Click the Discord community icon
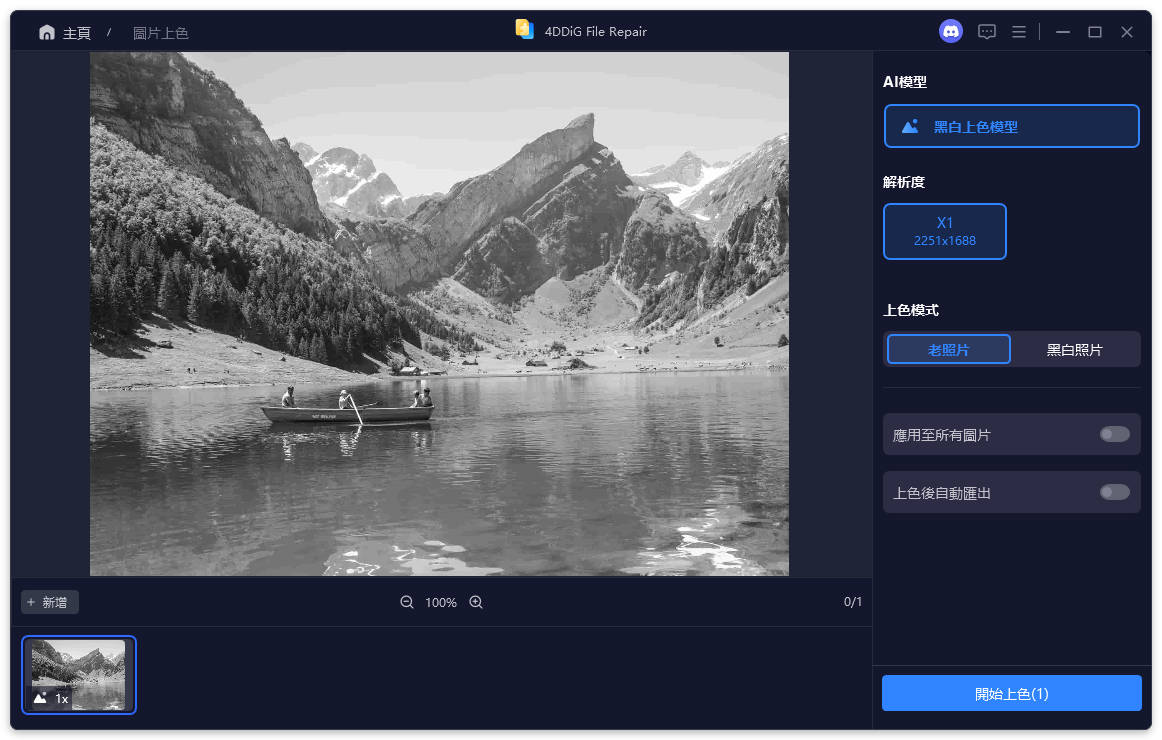This screenshot has height=740, width=1162. (x=949, y=31)
